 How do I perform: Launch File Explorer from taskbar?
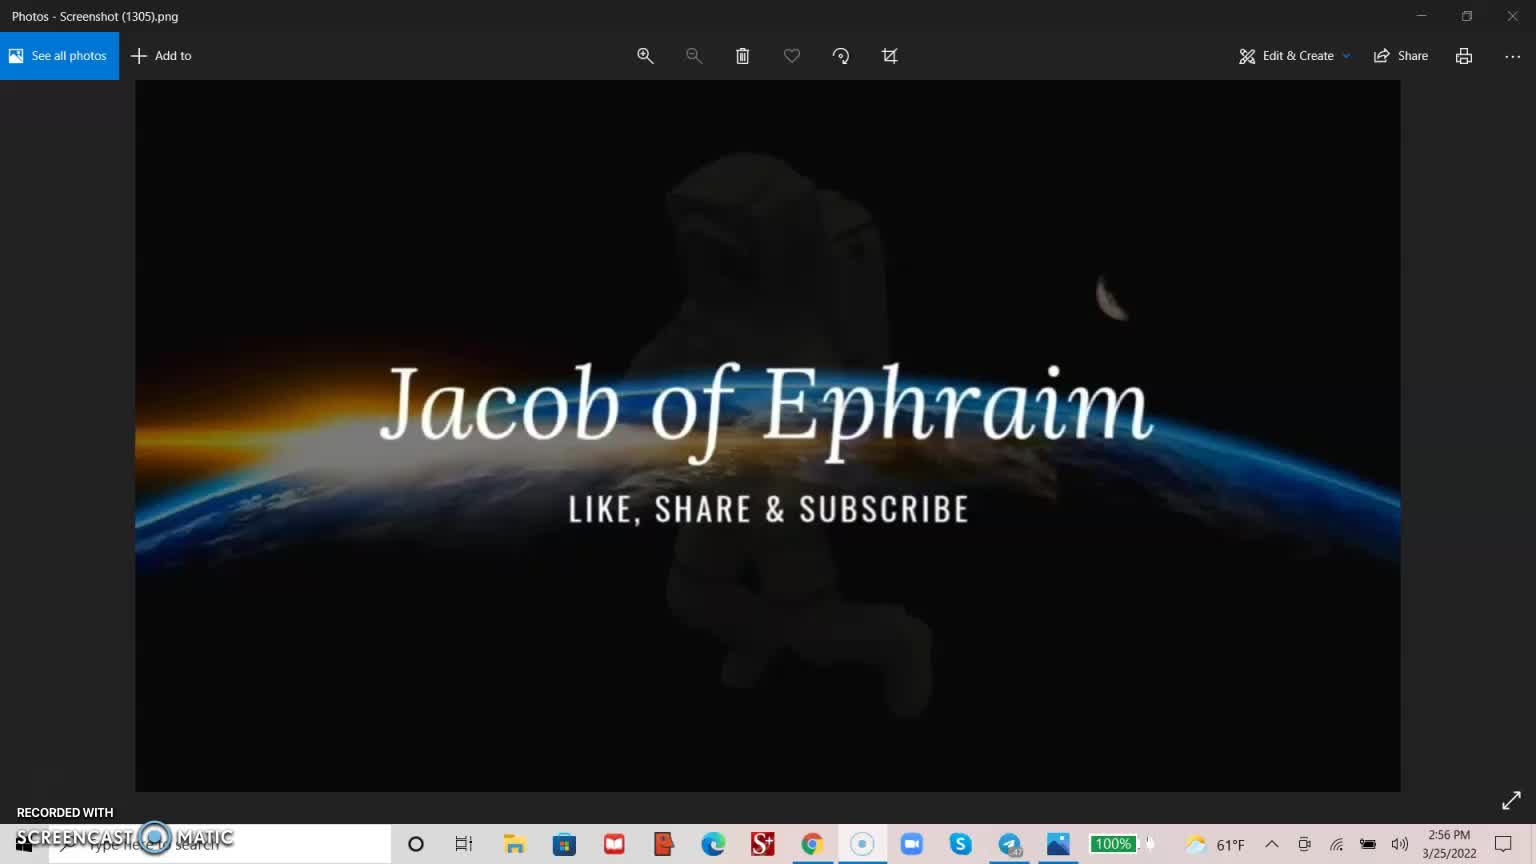pos(514,844)
